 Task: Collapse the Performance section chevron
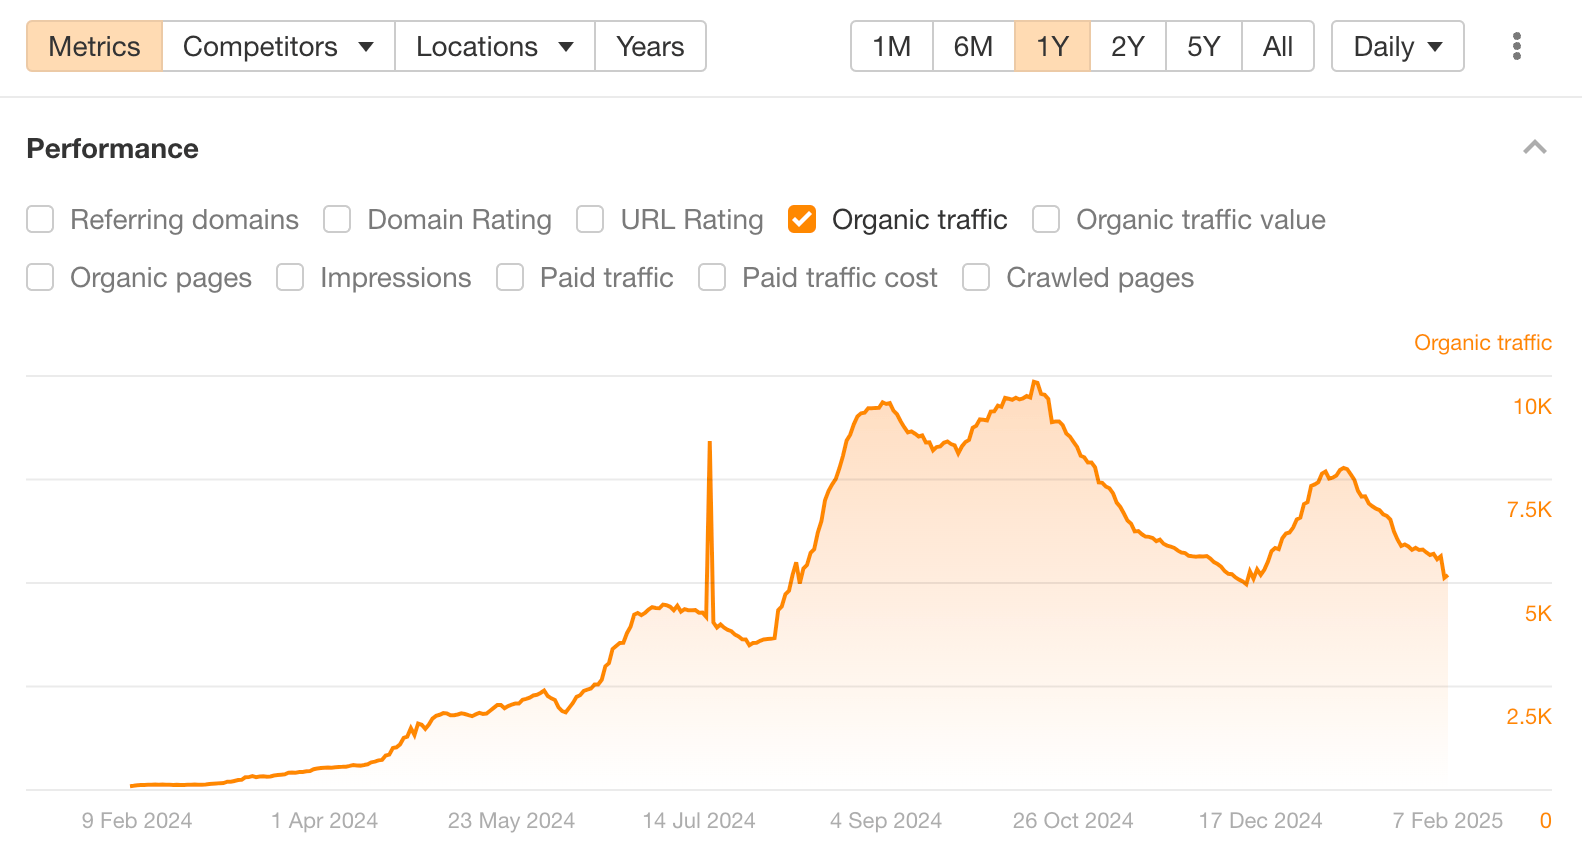pyautogui.click(x=1534, y=148)
